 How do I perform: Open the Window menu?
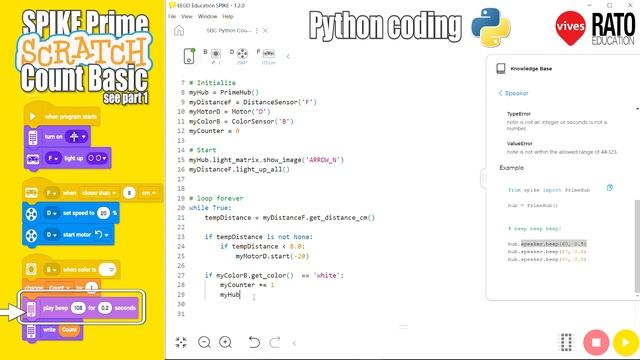tap(207, 16)
